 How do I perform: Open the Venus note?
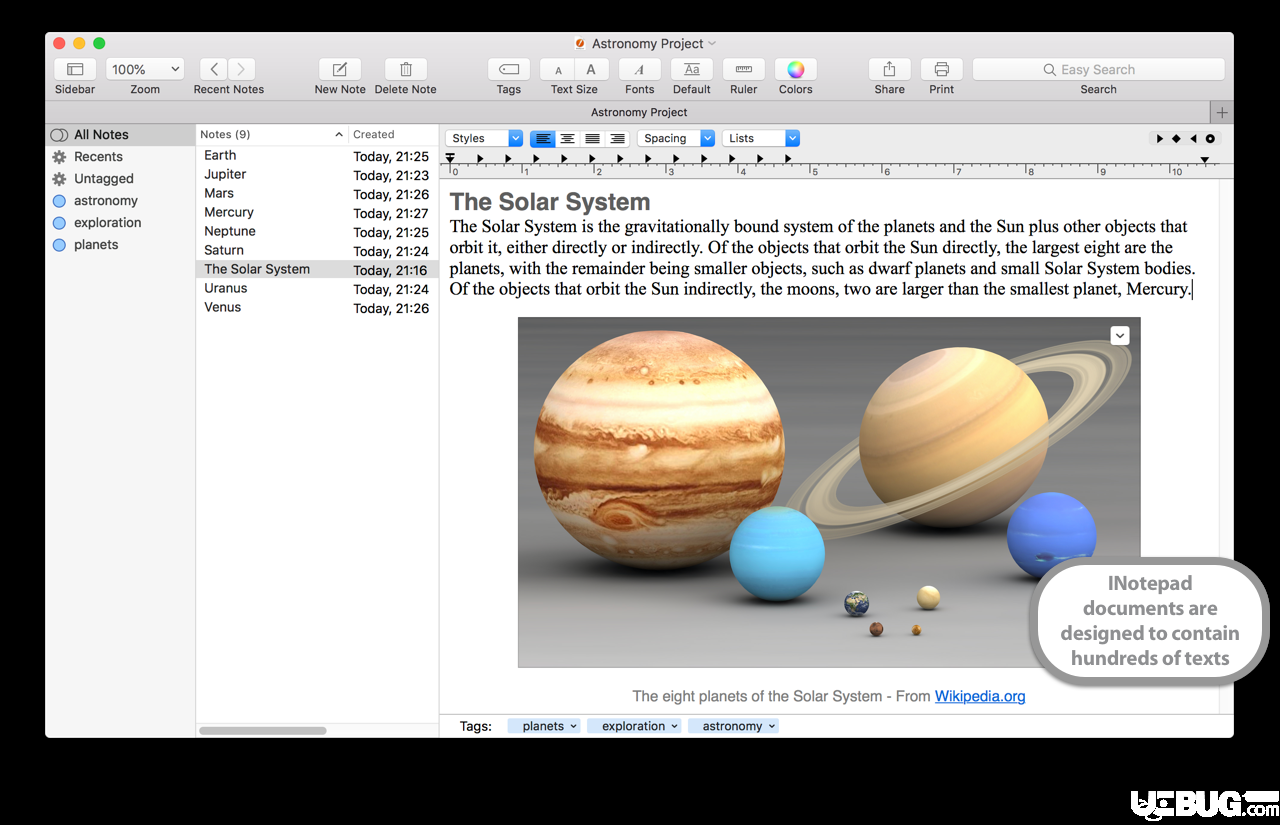coord(317,308)
